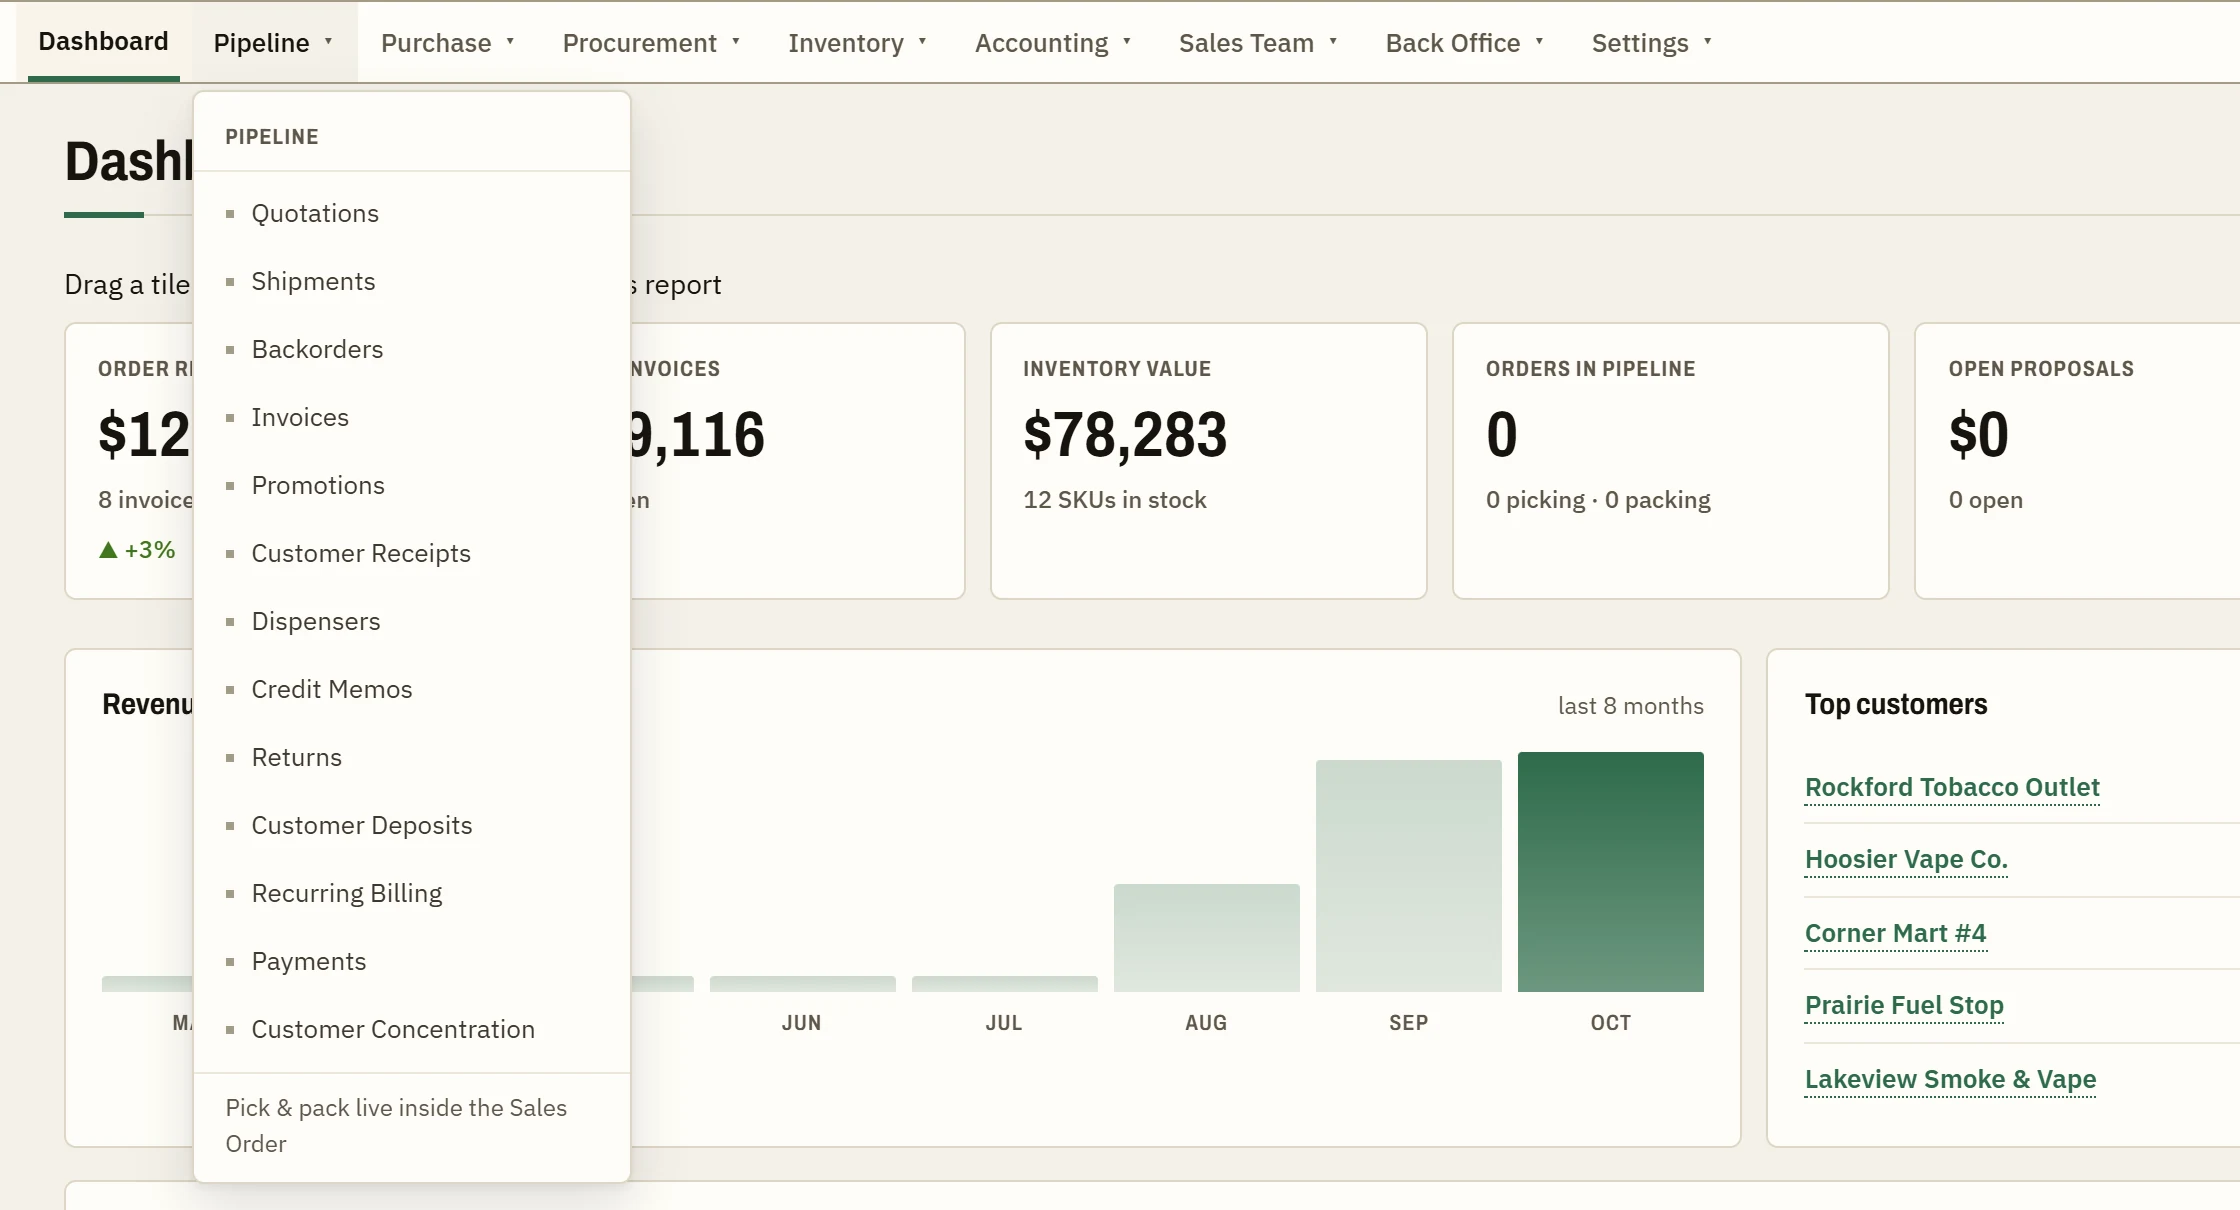Go to Recurring Billing

tap(412, 893)
